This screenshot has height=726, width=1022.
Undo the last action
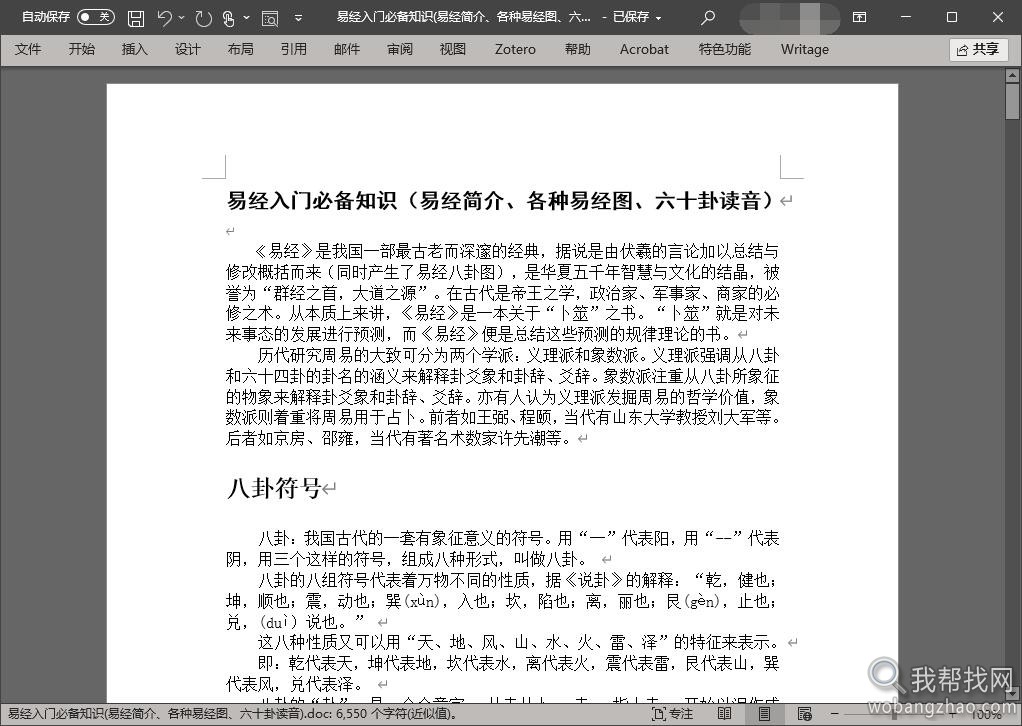point(164,18)
